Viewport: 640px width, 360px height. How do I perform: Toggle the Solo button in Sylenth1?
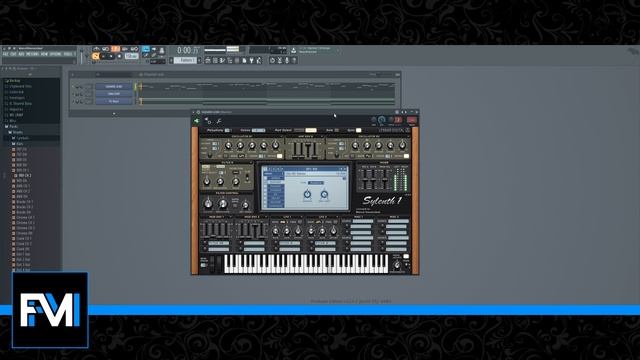[336, 130]
